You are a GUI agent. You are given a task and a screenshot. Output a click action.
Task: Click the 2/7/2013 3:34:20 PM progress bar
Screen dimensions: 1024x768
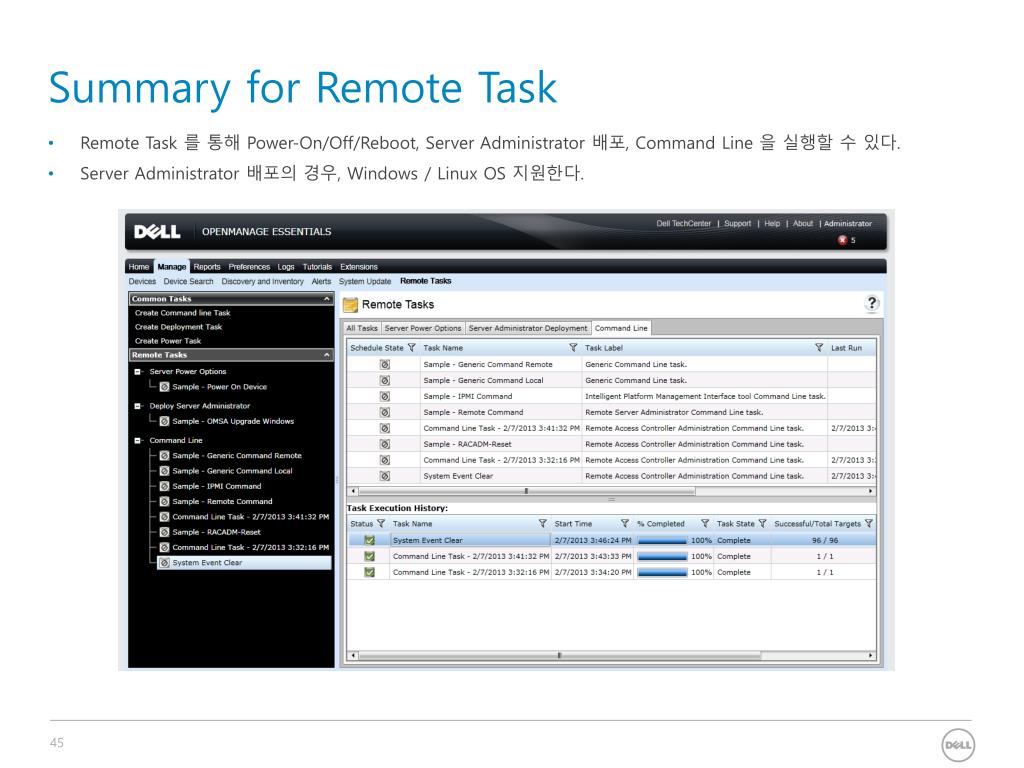click(662, 572)
